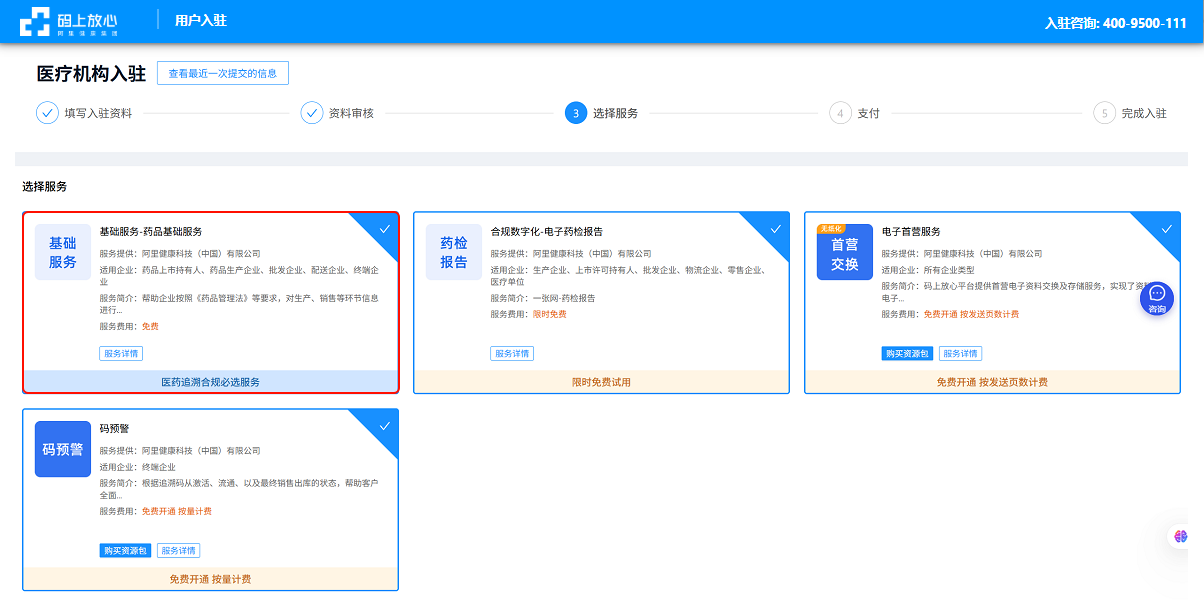The image size is (1204, 613).
Task: Click 查看最近一次提交的信息 button
Action: click(x=223, y=73)
